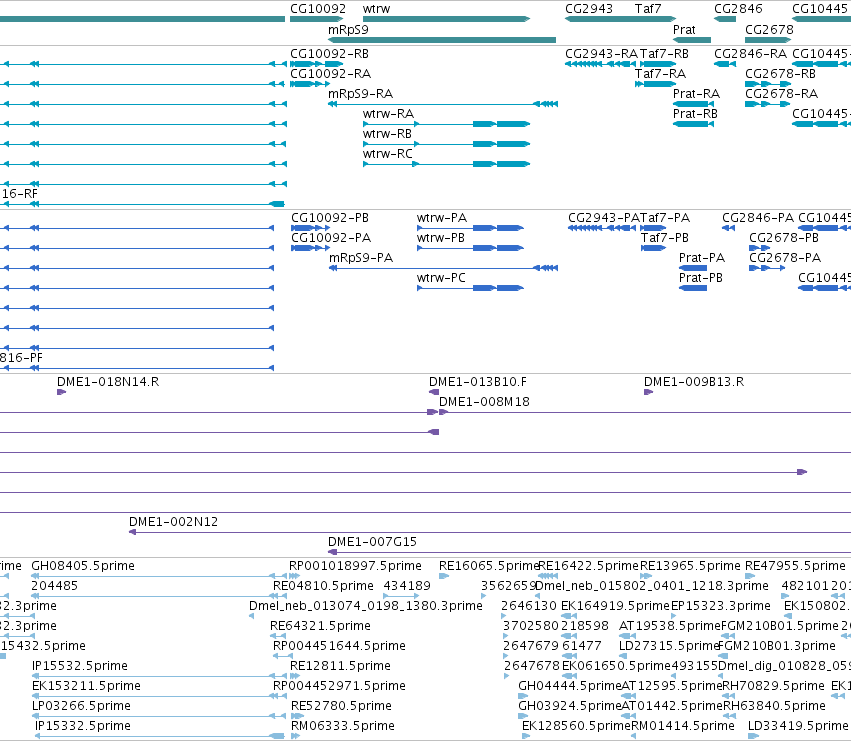Screen dimensions: 851x741
Task: Open the mRpS9 gene feature
Action: click(442, 40)
